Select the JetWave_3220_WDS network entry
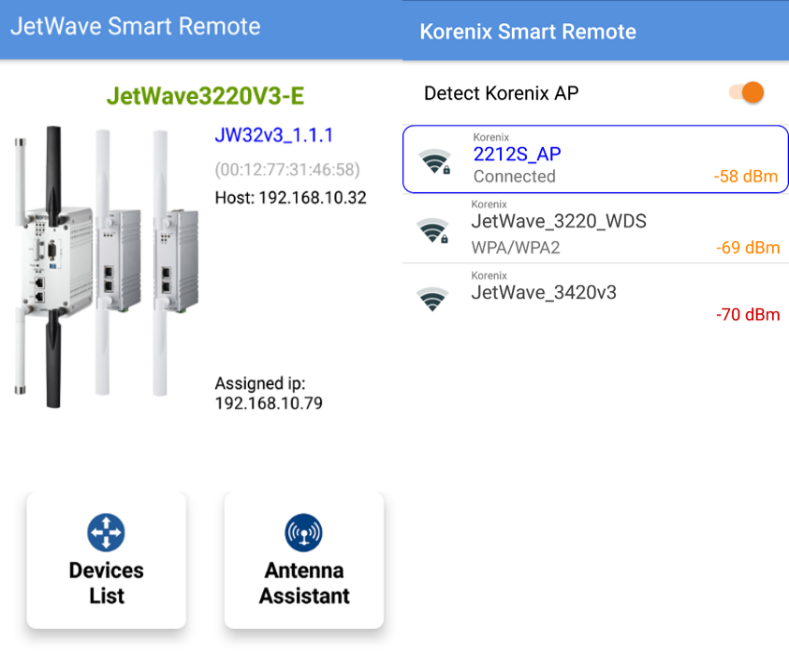Image resolution: width=789 pixels, height=656 pixels. [595, 228]
